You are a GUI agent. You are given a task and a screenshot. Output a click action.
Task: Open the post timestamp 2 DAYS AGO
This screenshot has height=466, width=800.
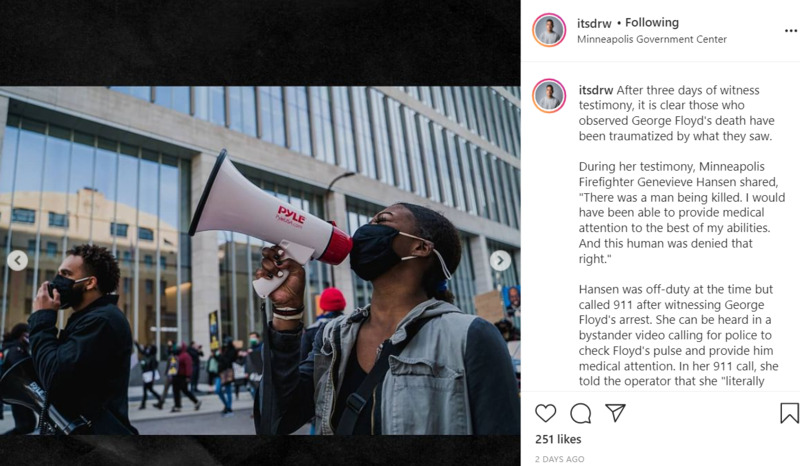559,459
